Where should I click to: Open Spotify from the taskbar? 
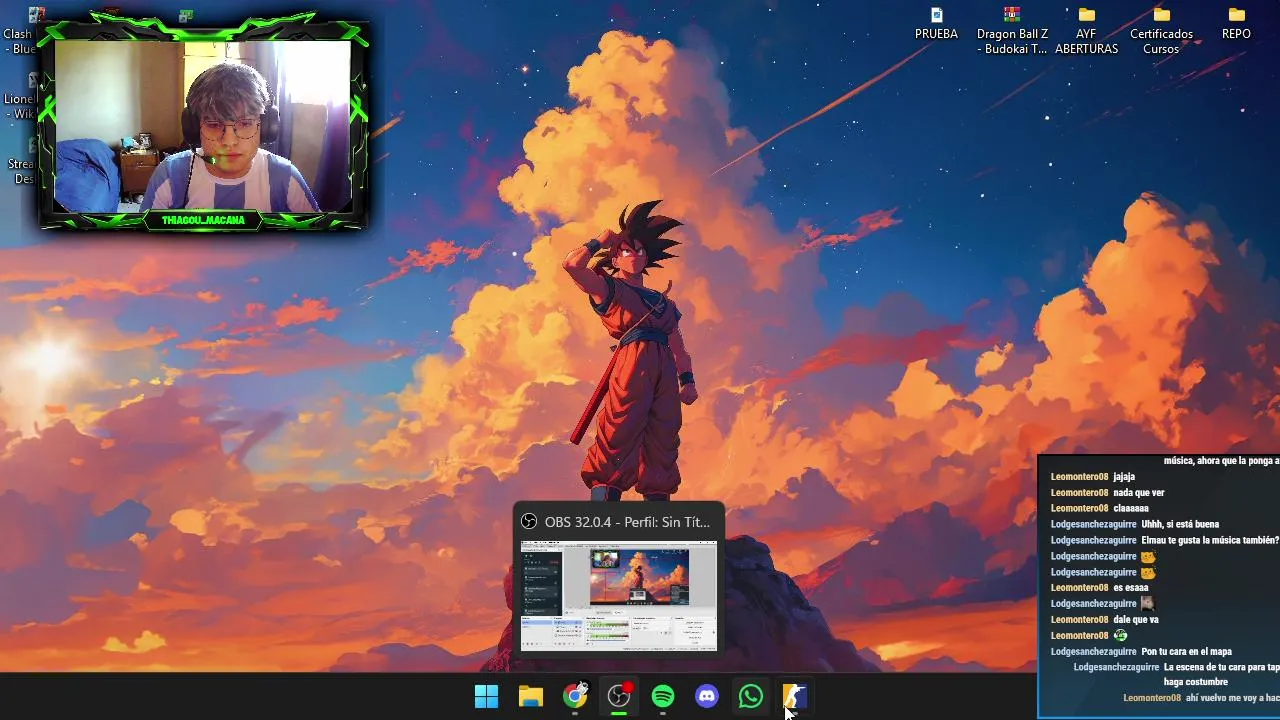tap(663, 697)
